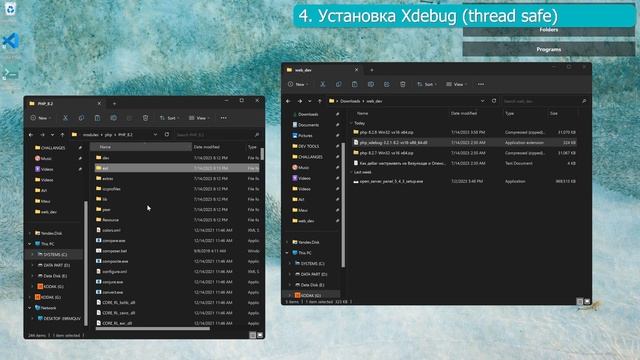The image size is (640, 360).
Task: Open Visual Studio Code from the desktop
Action: (x=11, y=41)
